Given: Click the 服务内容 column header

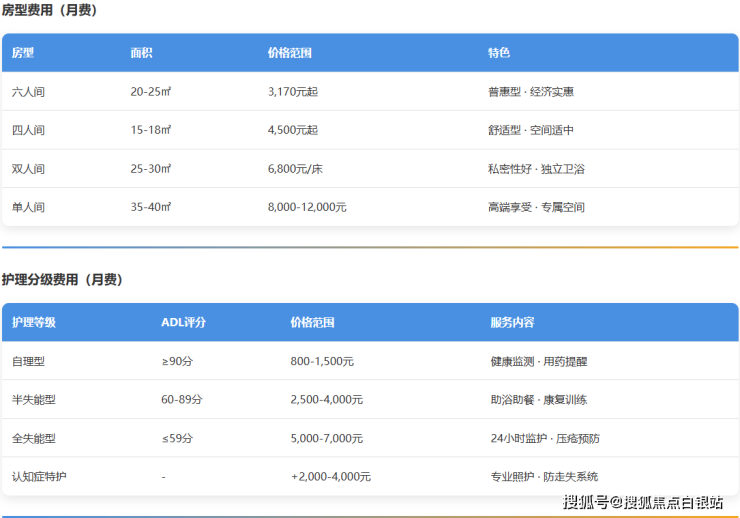Looking at the screenshot, I should pos(512,323).
